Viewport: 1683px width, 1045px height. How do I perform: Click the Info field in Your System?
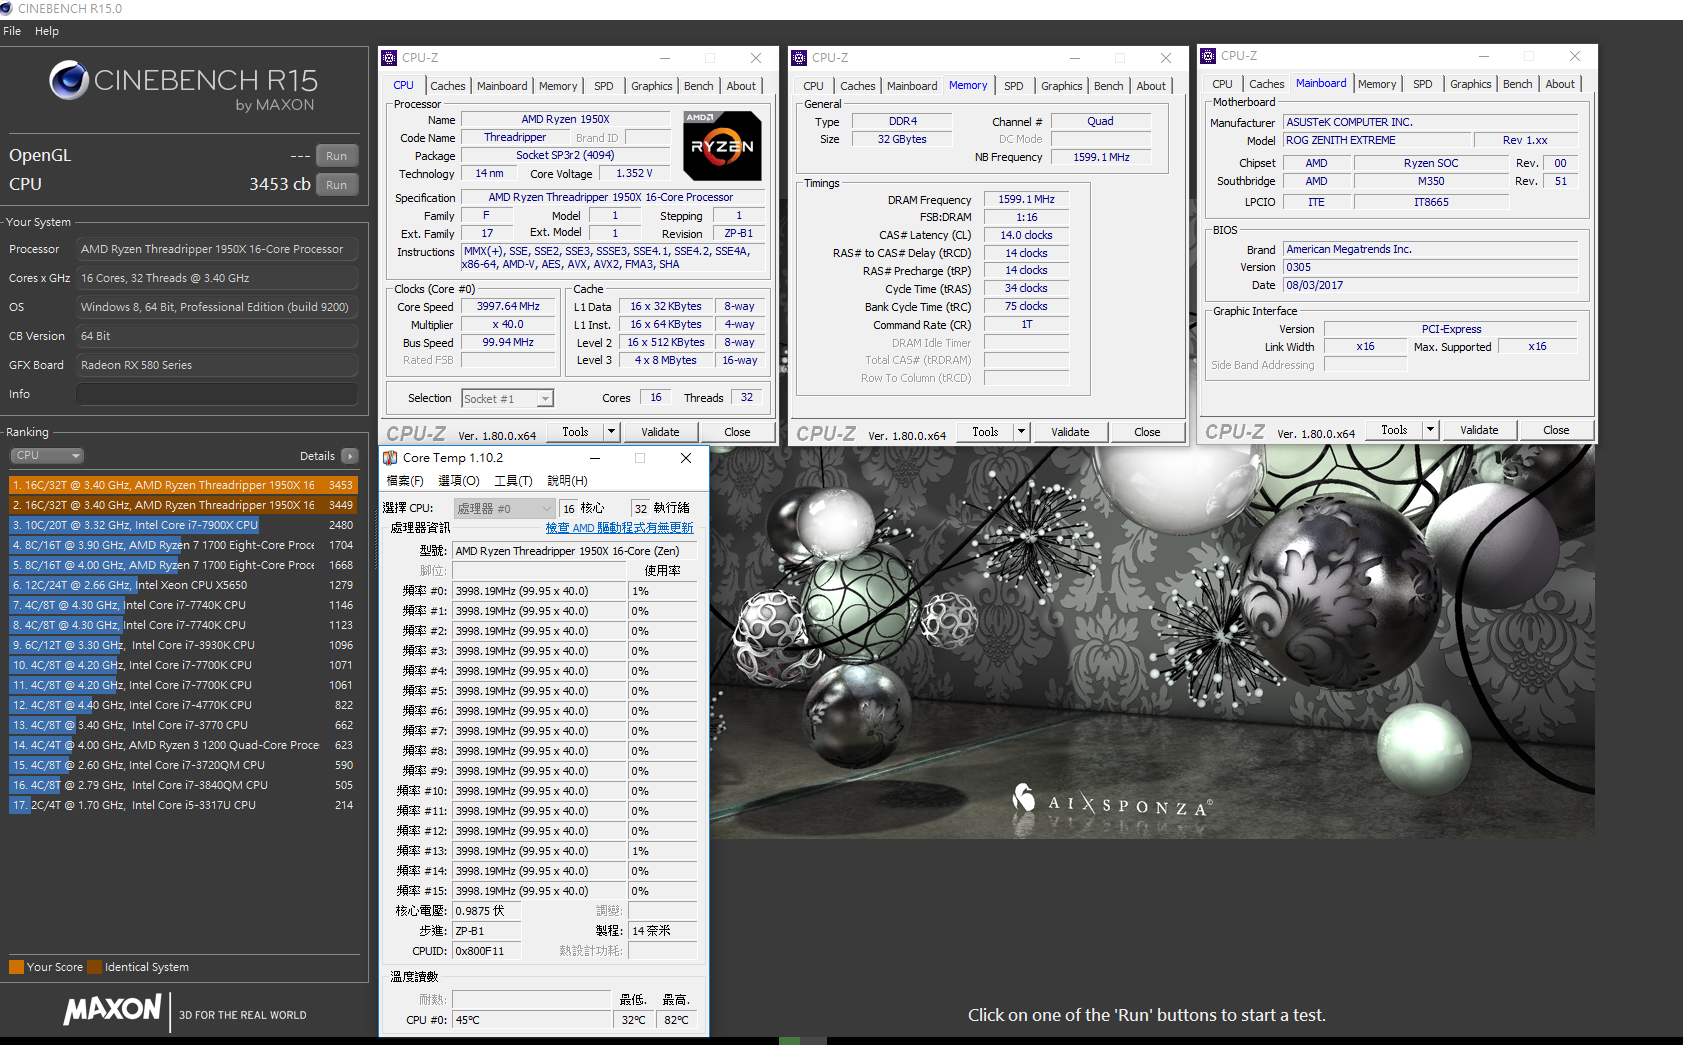click(x=217, y=394)
